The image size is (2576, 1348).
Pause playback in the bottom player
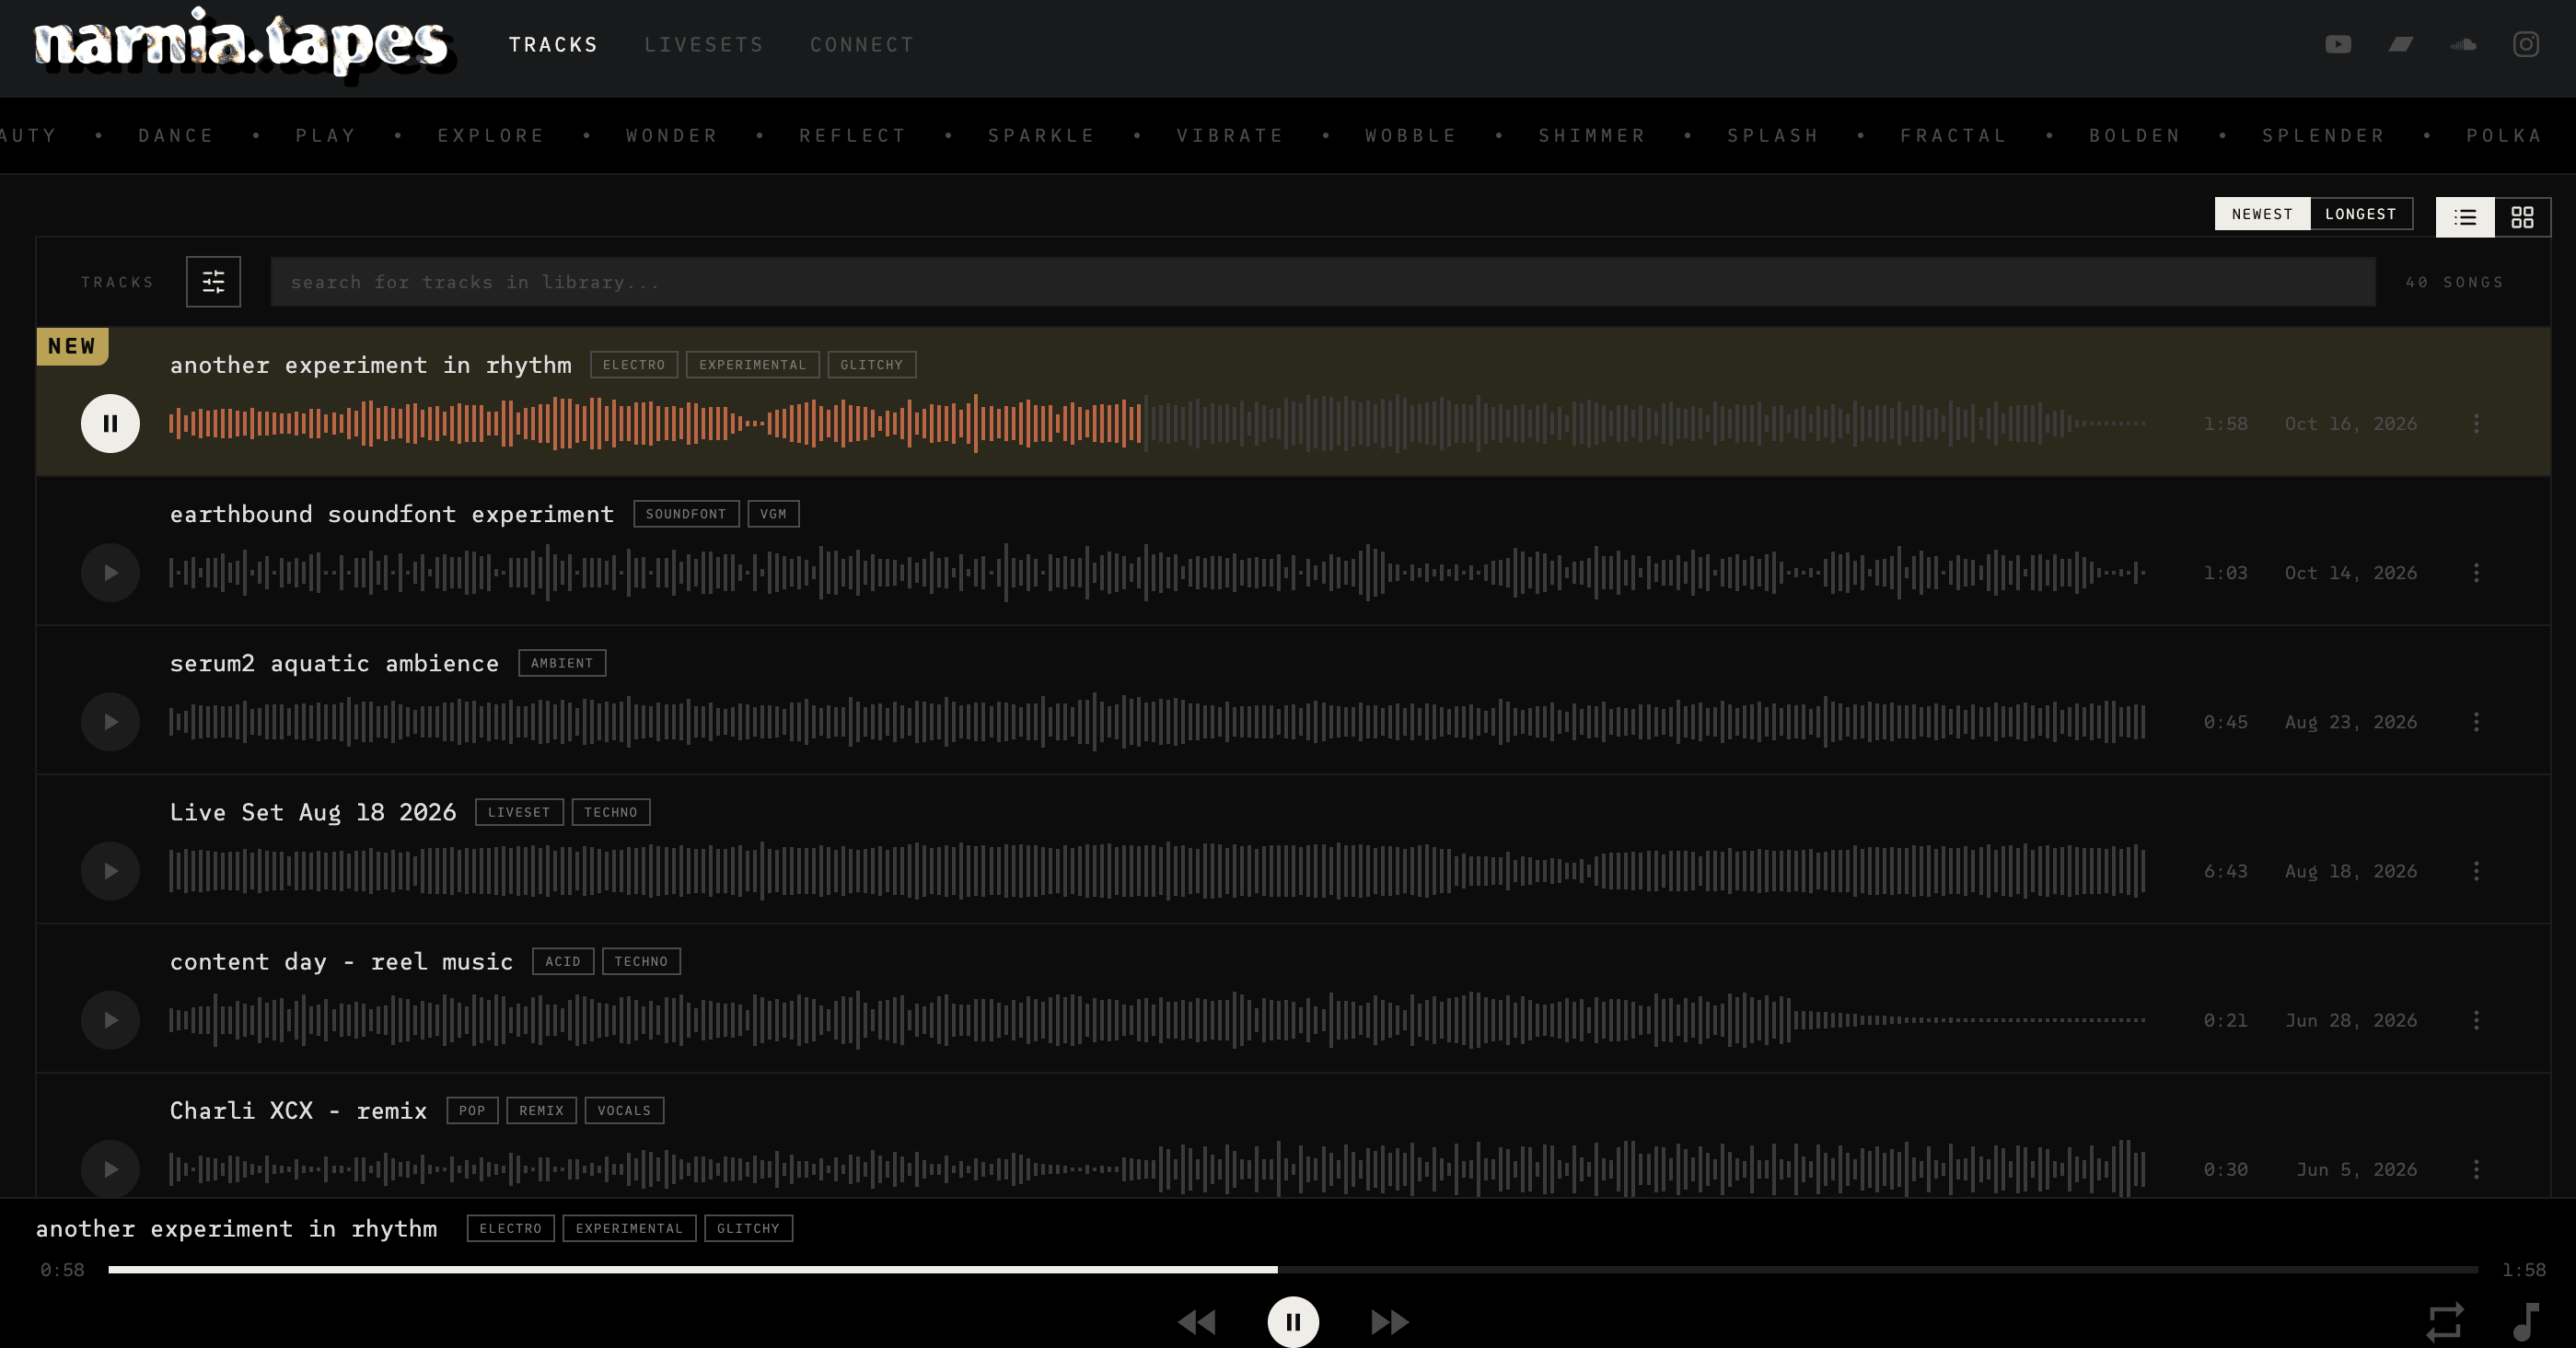tap(1293, 1322)
